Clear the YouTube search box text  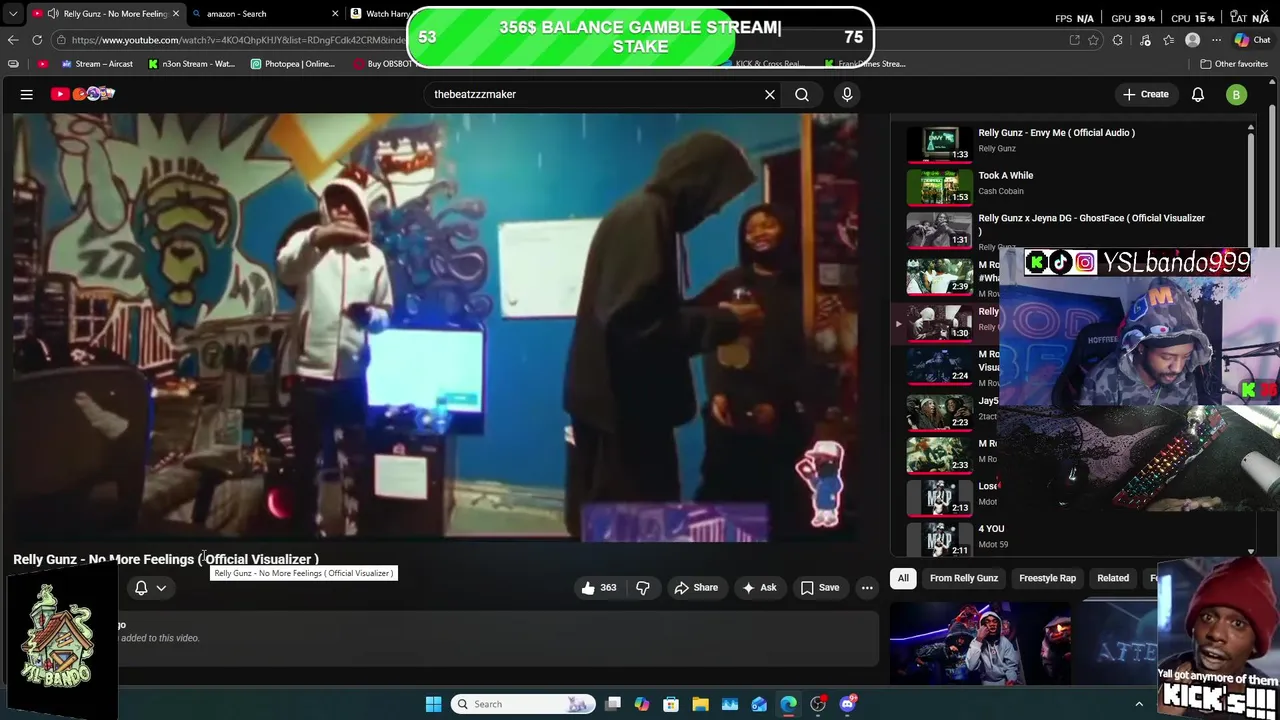click(770, 94)
